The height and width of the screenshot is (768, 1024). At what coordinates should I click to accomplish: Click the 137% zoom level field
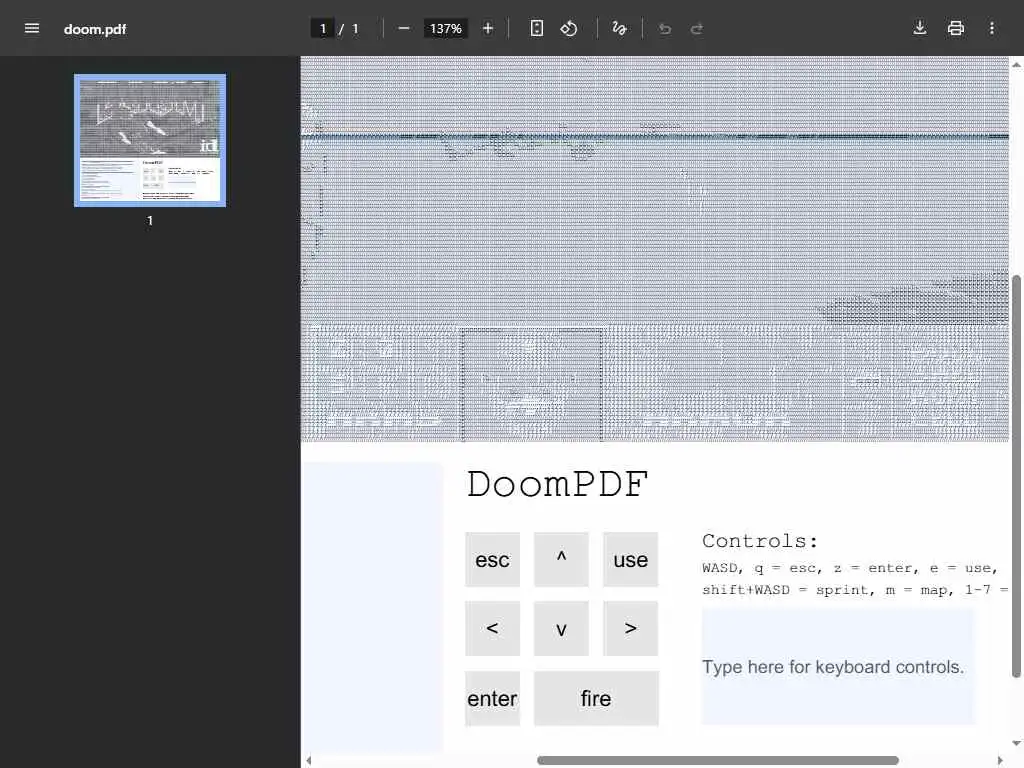[445, 29]
